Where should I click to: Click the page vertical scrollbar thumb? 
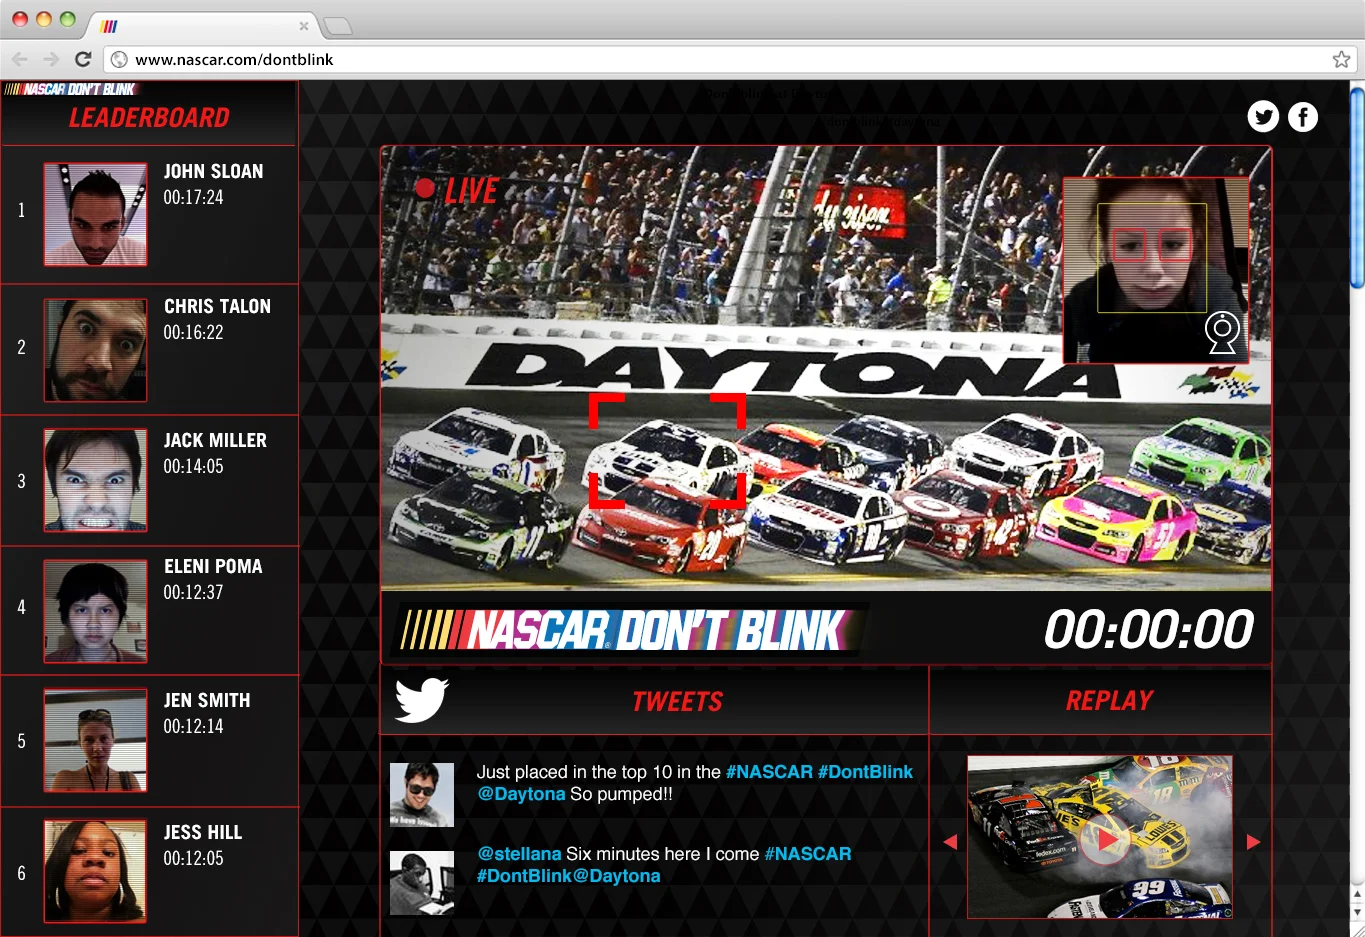(x=1357, y=187)
